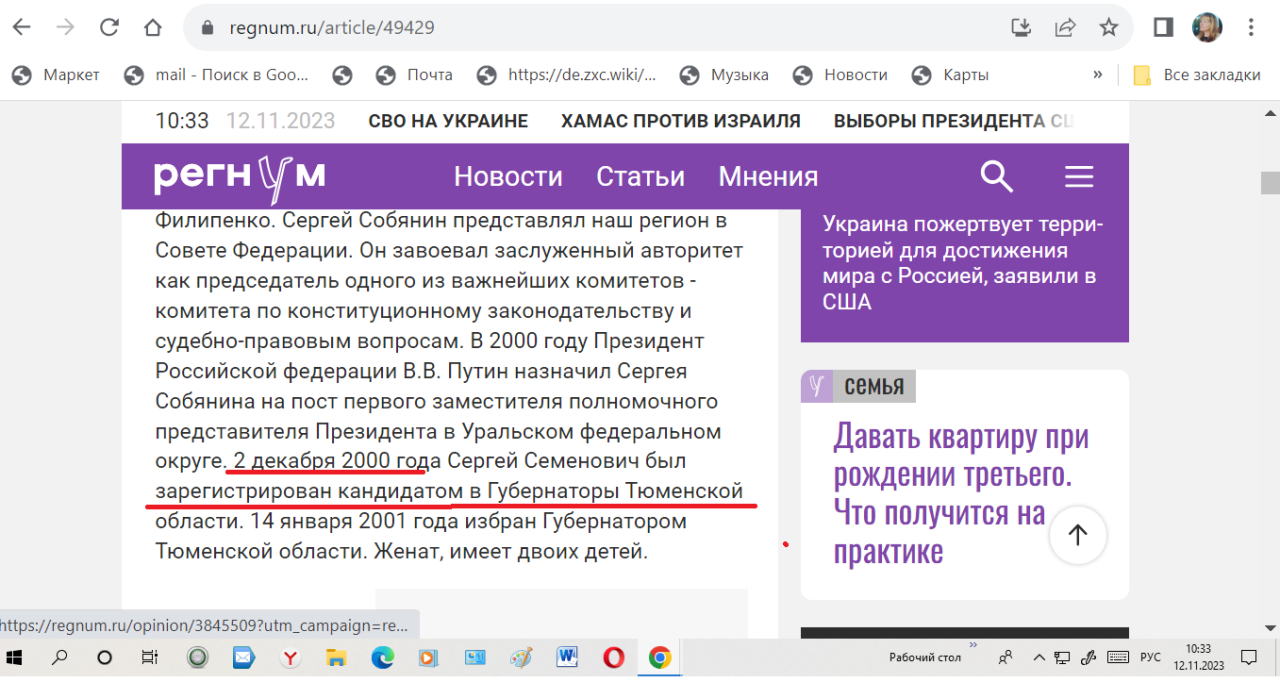Switch to Microsoft Word on taskbar
The height and width of the screenshot is (682, 1280).
567,657
